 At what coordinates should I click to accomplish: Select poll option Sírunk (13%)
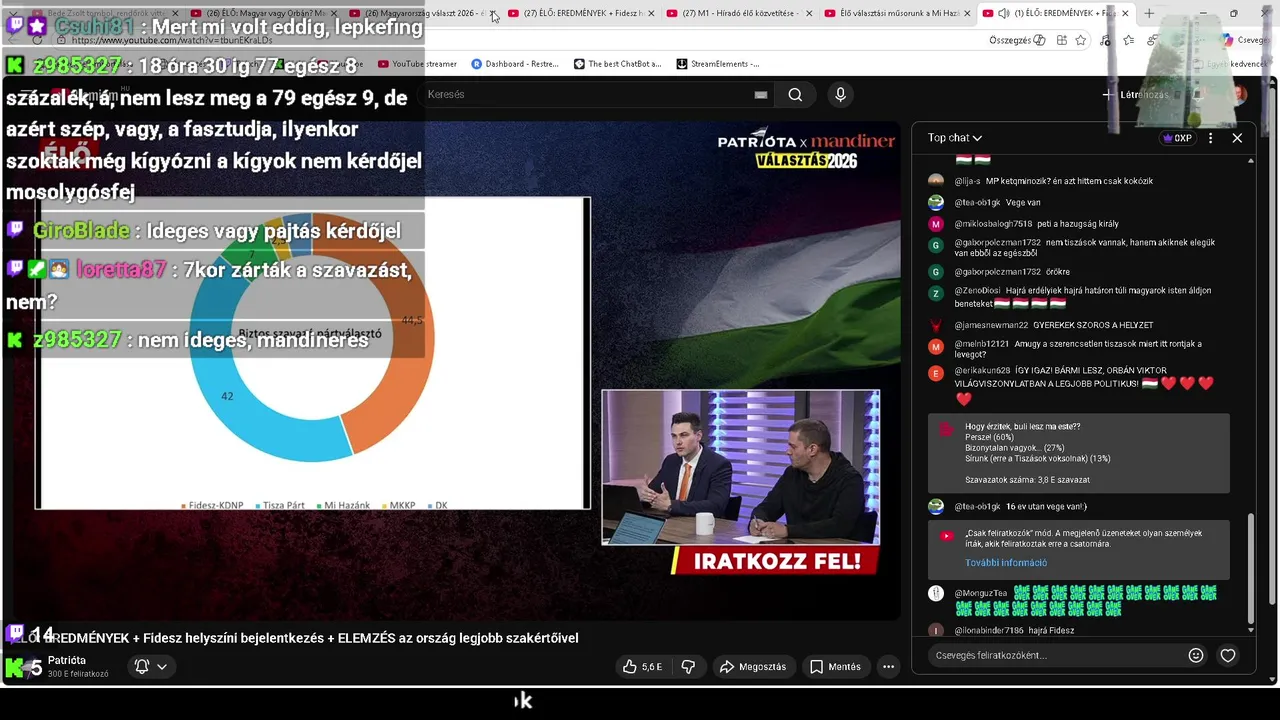click(1037, 459)
